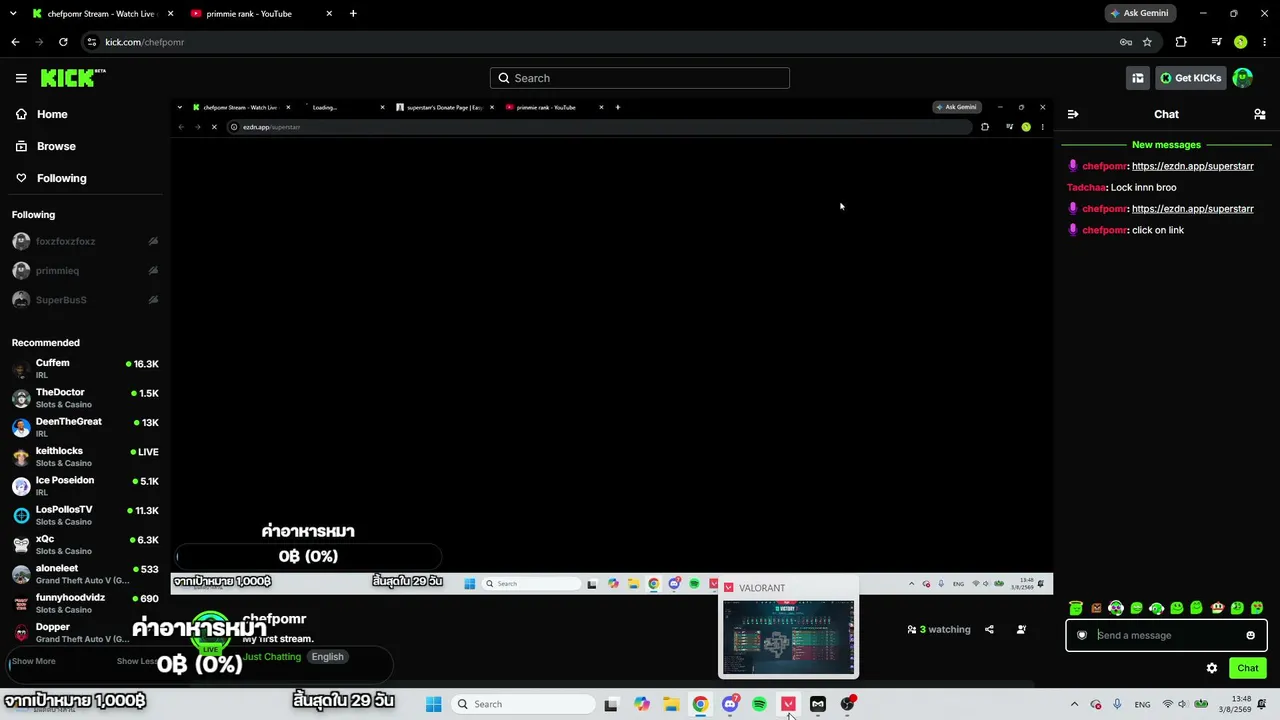
Task: Click the VALORANT window preview thumbnail
Action: 789,638
